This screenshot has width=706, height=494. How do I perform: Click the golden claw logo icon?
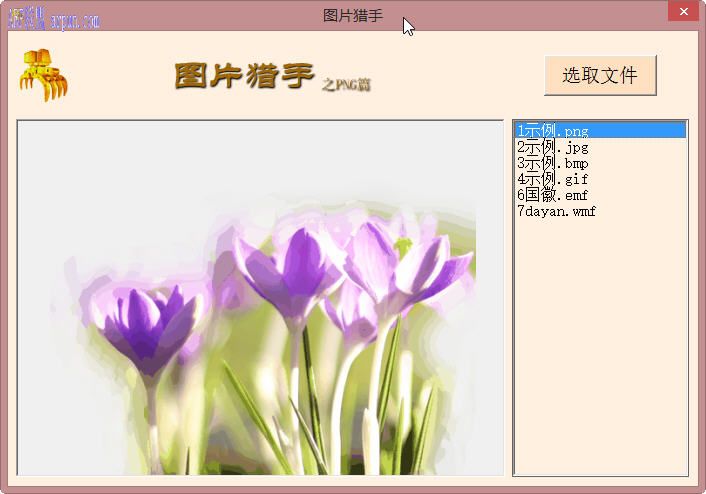[43, 75]
